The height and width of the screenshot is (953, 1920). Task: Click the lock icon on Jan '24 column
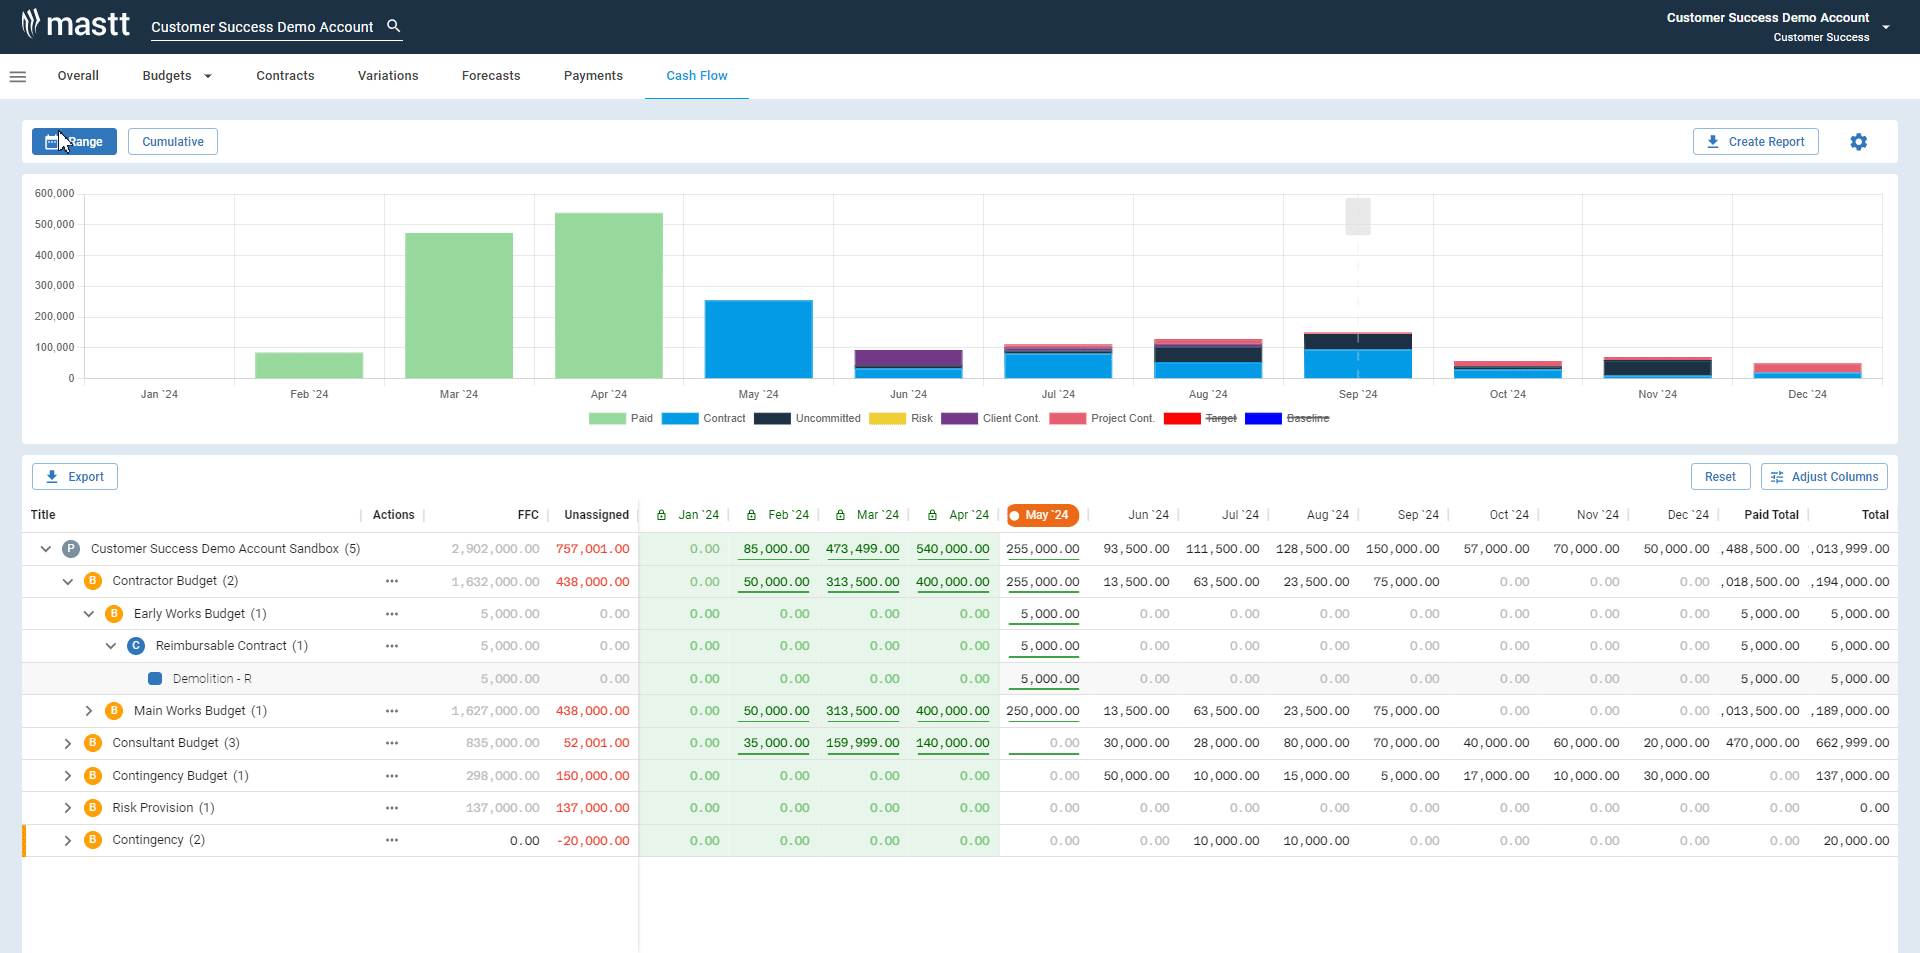click(x=660, y=514)
